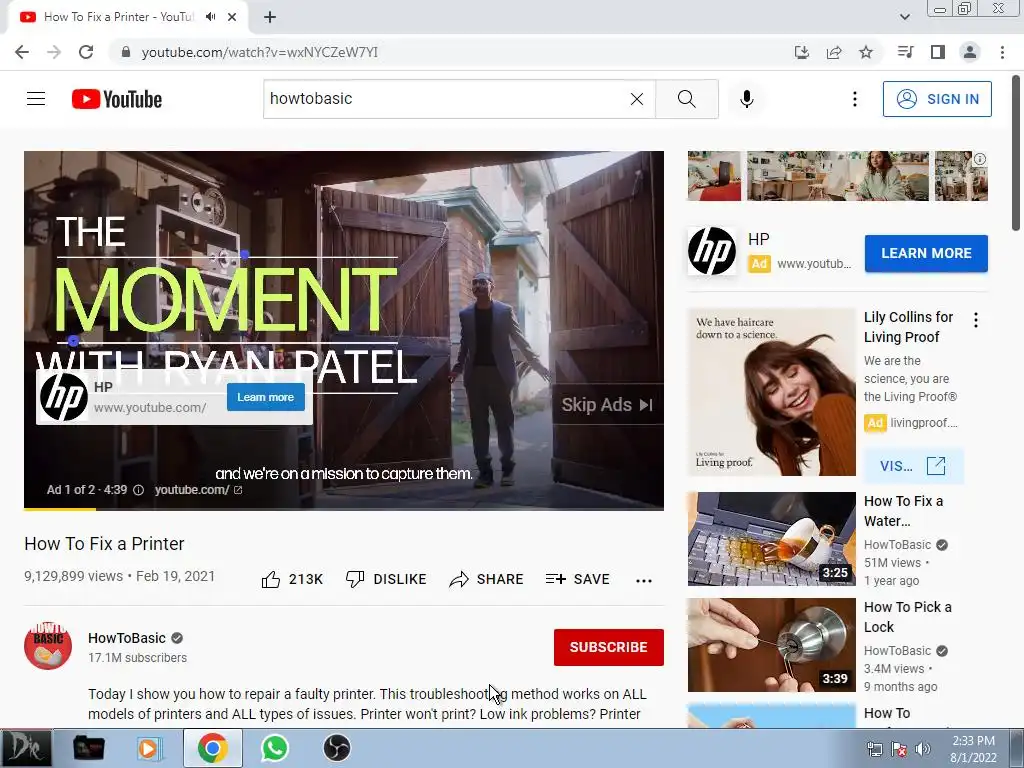1024x768 pixels.
Task: Open media player icon in taskbar
Action: [x=150, y=748]
